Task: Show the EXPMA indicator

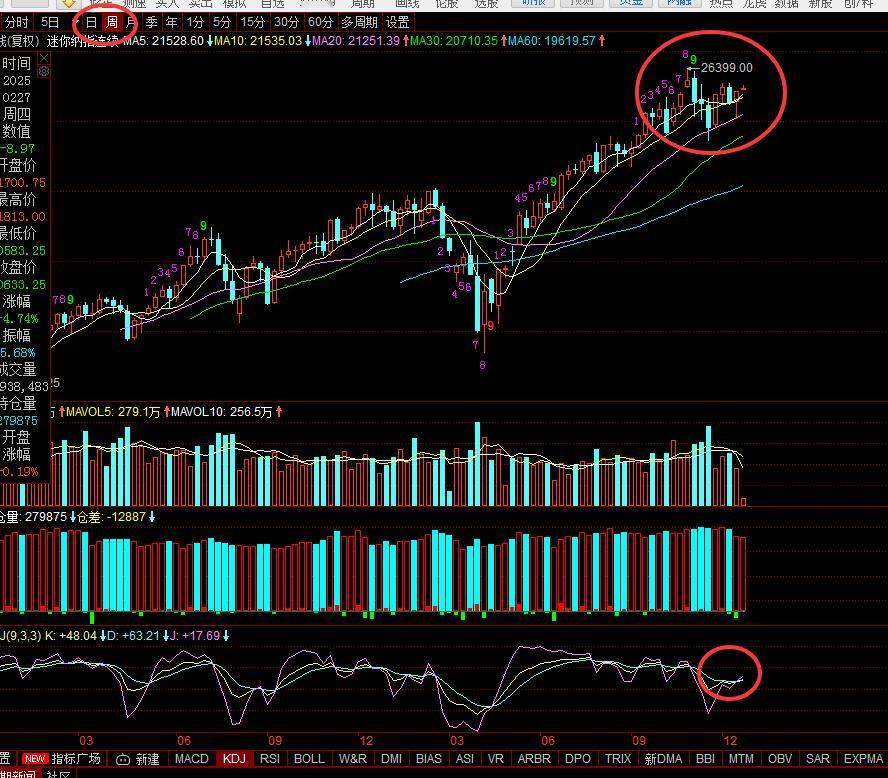Action: [863, 759]
